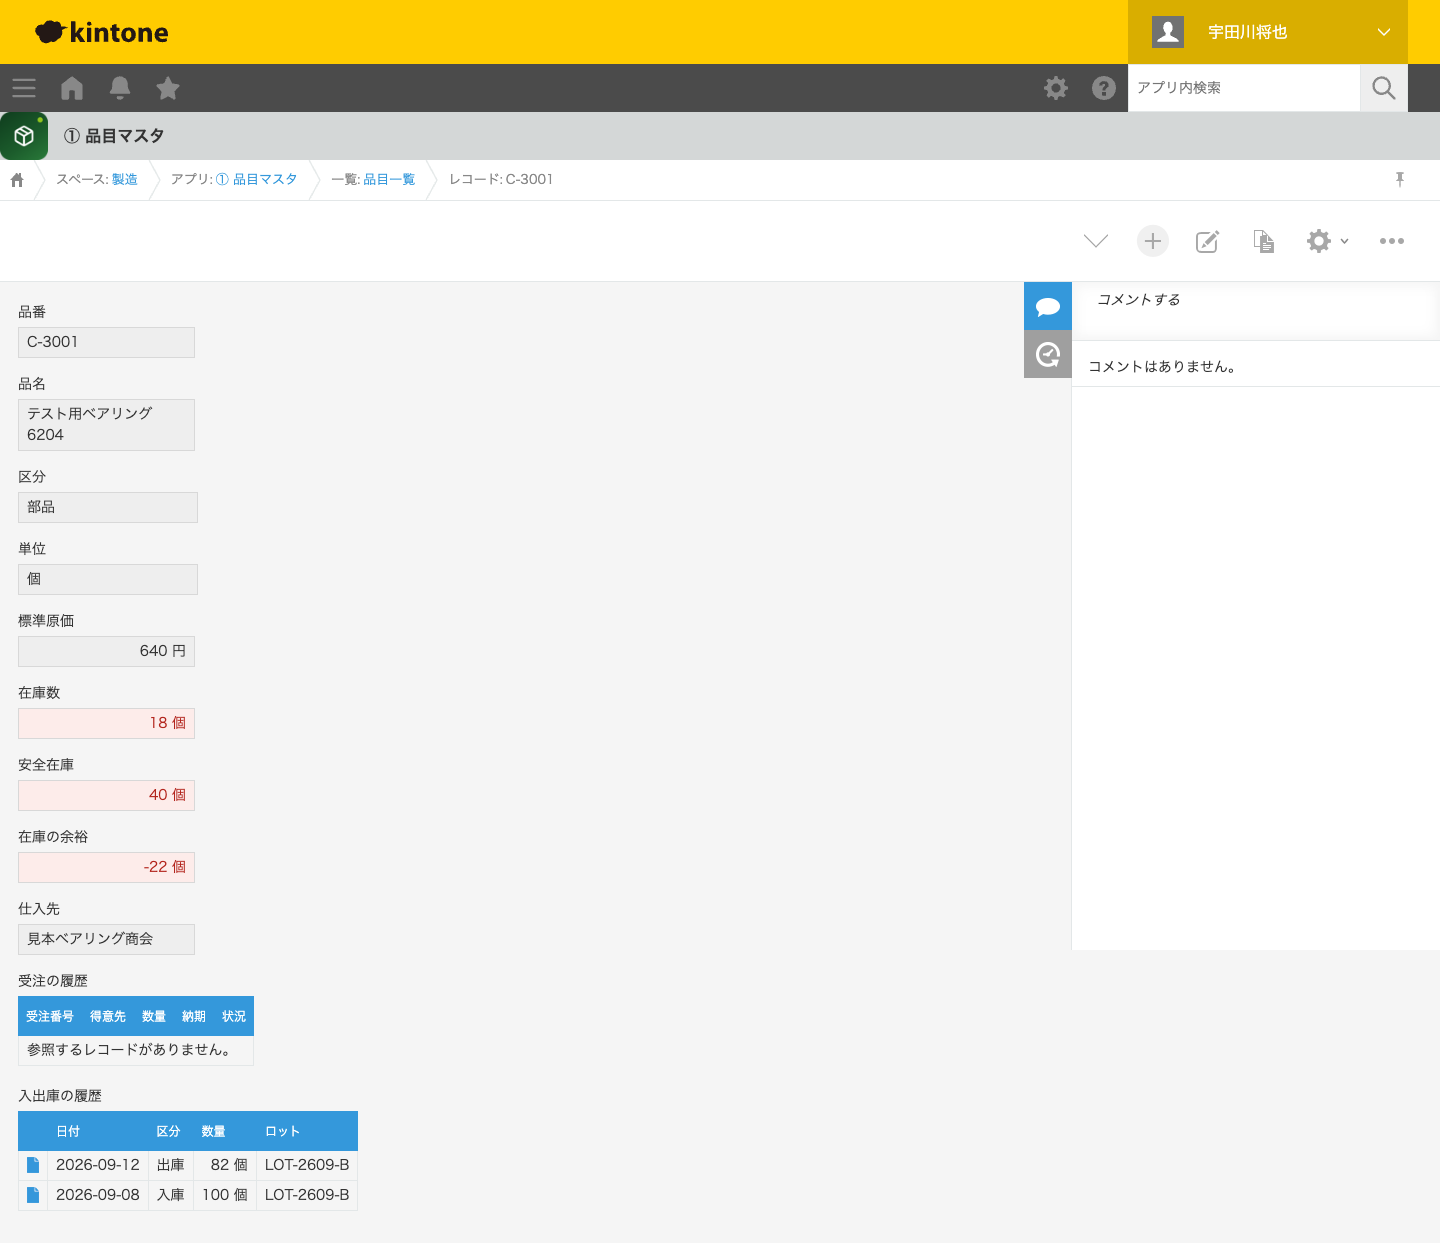This screenshot has width=1440, height=1243.
Task: Click the 受注番号 column header
Action: tap(50, 1016)
